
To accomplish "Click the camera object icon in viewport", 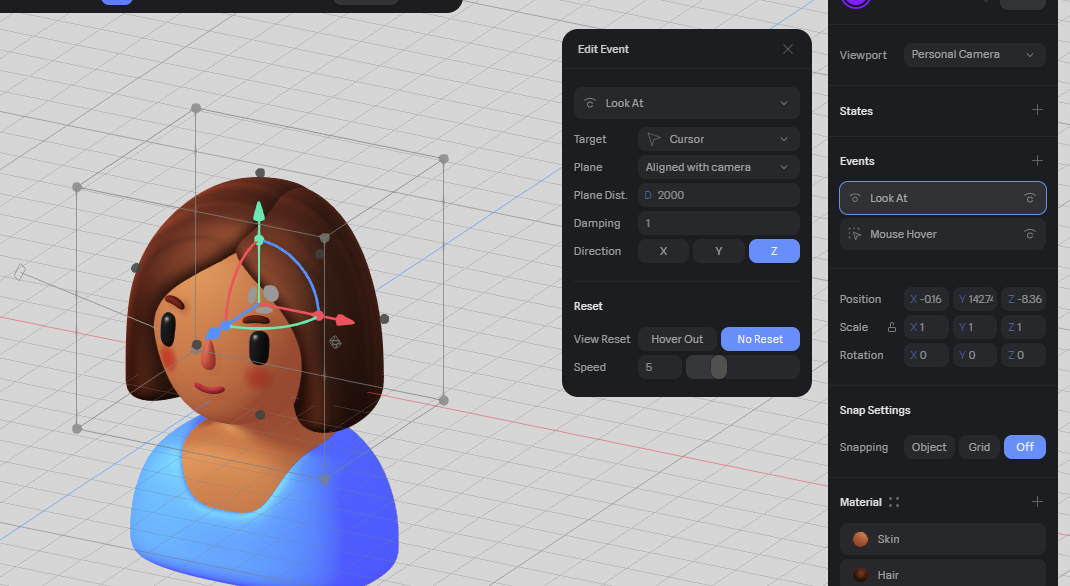I will pyautogui.click(x=20, y=272).
